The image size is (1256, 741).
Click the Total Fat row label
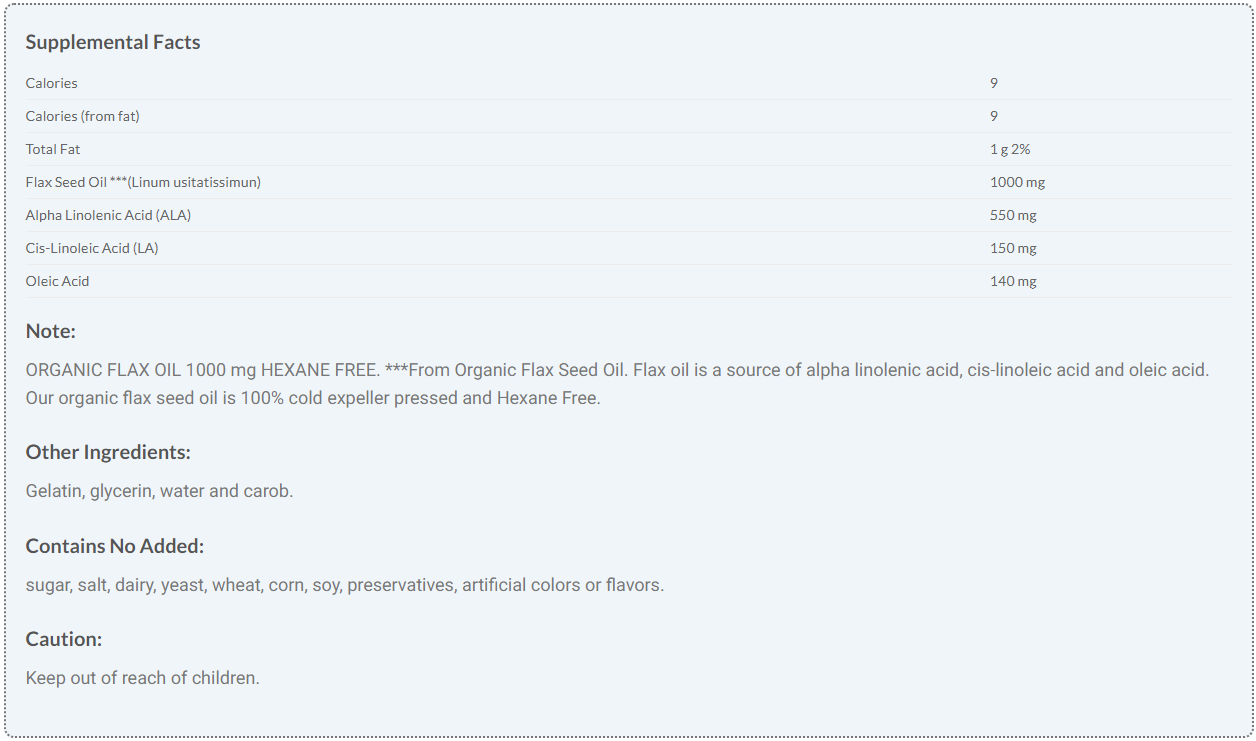53,149
